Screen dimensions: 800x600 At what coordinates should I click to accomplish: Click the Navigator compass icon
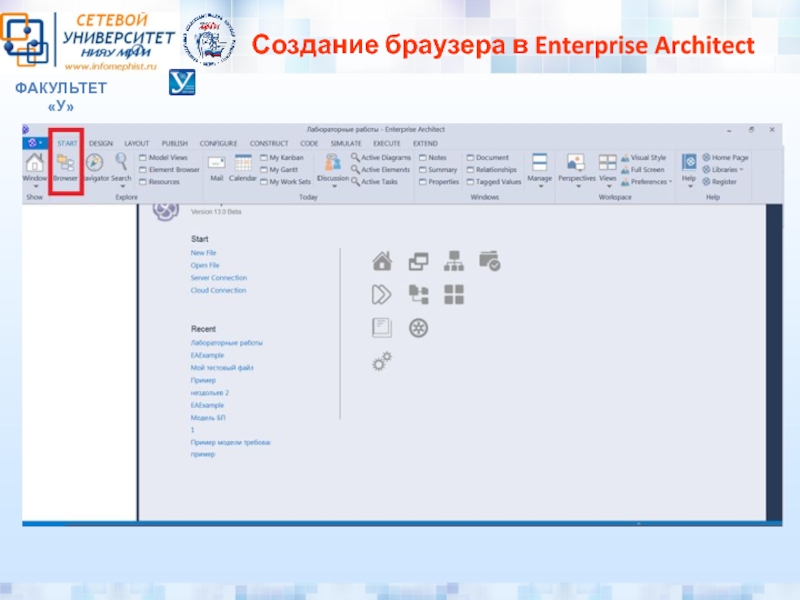coord(95,163)
